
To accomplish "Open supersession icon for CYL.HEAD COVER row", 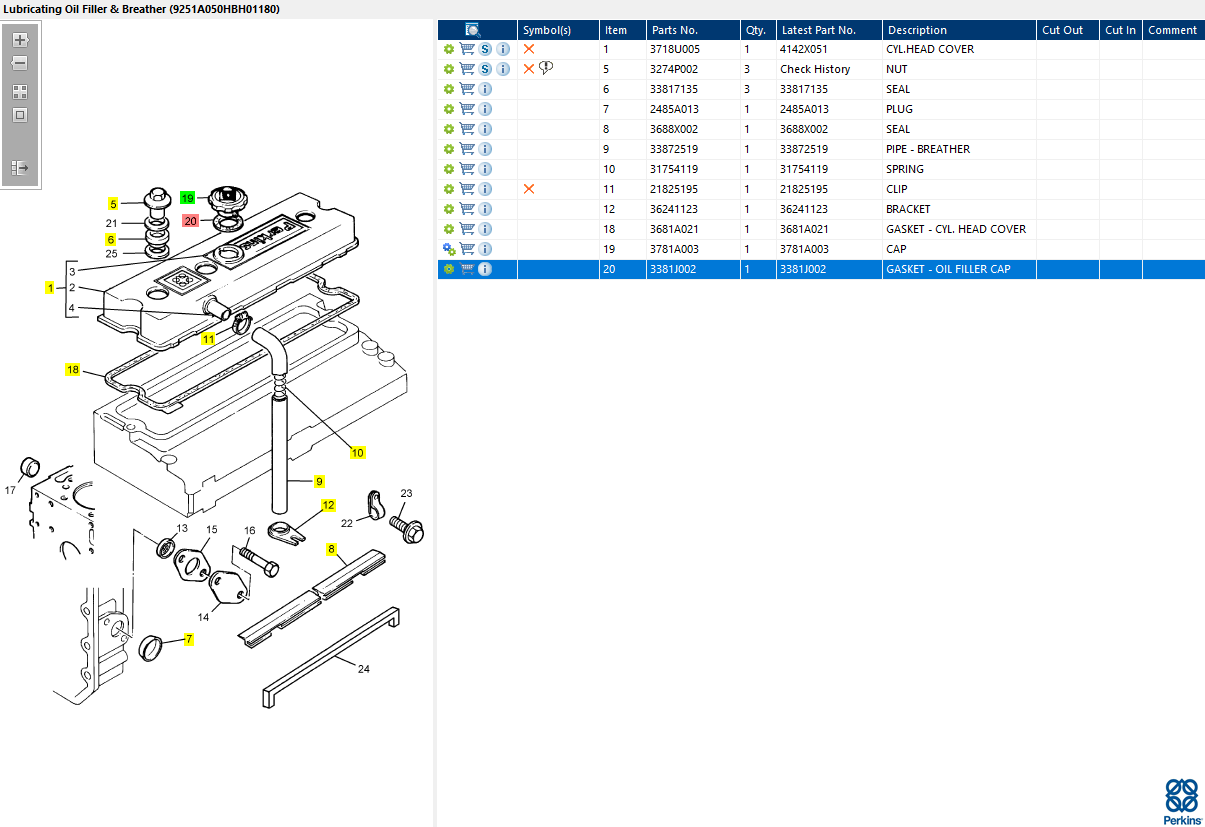I will pos(485,49).
